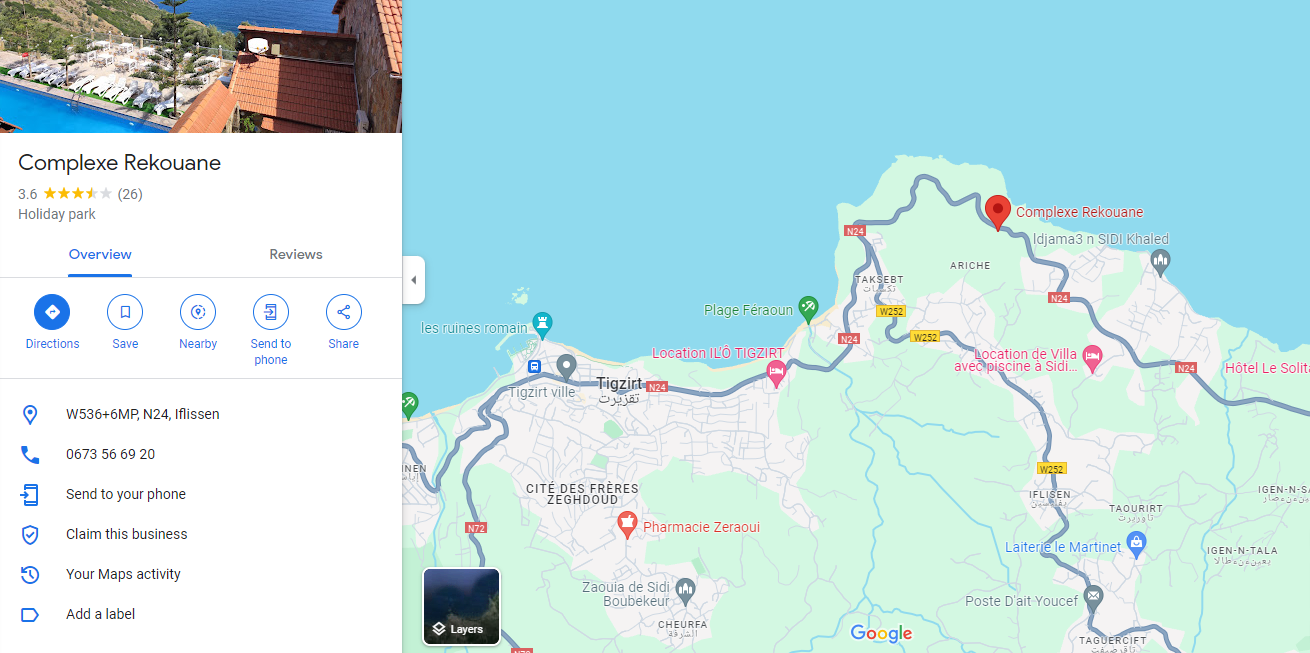Click the Directions icon button
The image size is (1310, 653).
[52, 312]
